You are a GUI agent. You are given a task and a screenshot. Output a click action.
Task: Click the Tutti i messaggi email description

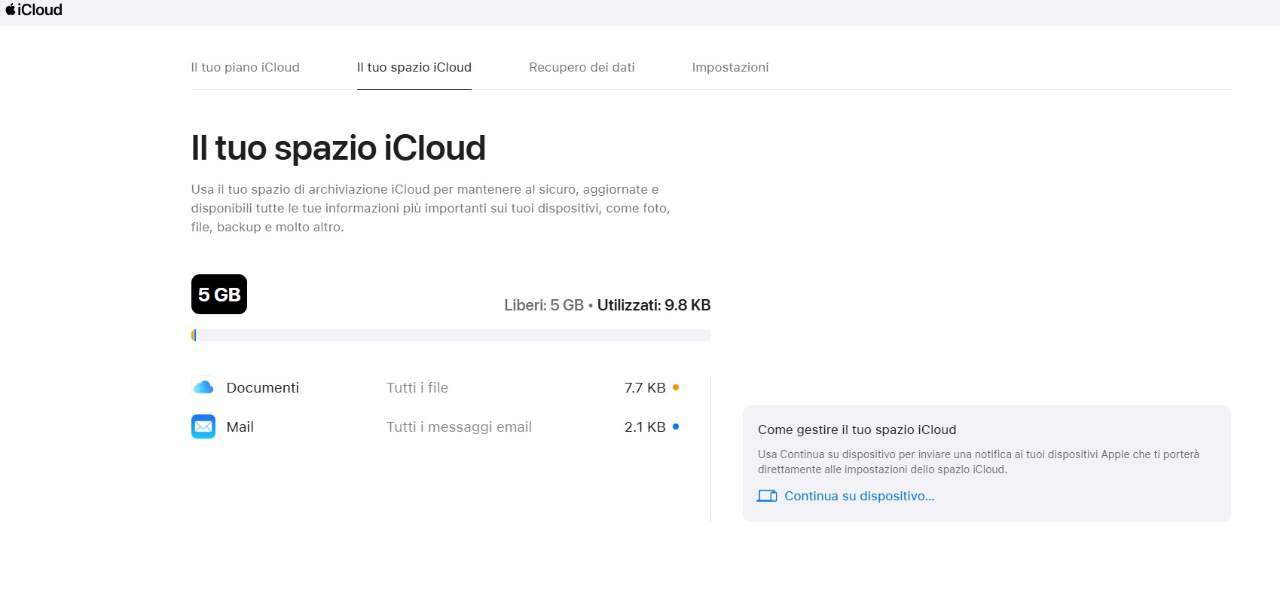[x=459, y=427]
